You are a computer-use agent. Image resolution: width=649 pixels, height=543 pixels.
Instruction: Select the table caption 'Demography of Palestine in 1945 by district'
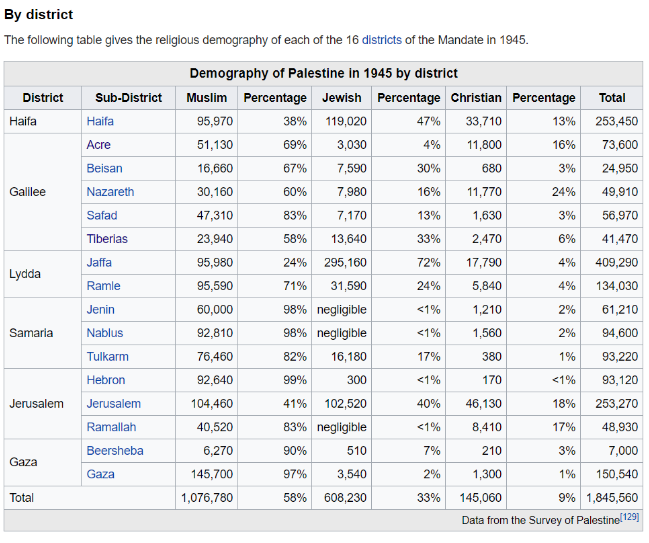(323, 73)
